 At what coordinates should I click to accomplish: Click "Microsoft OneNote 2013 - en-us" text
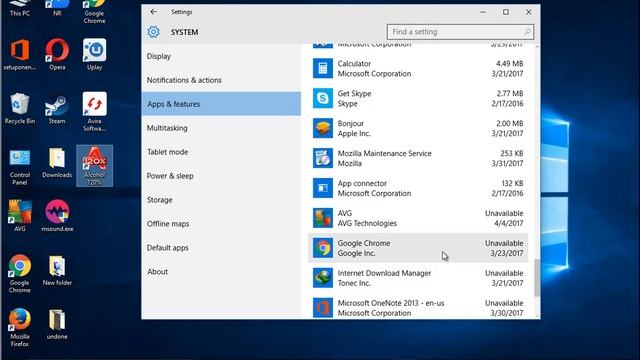pyautogui.click(x=391, y=303)
